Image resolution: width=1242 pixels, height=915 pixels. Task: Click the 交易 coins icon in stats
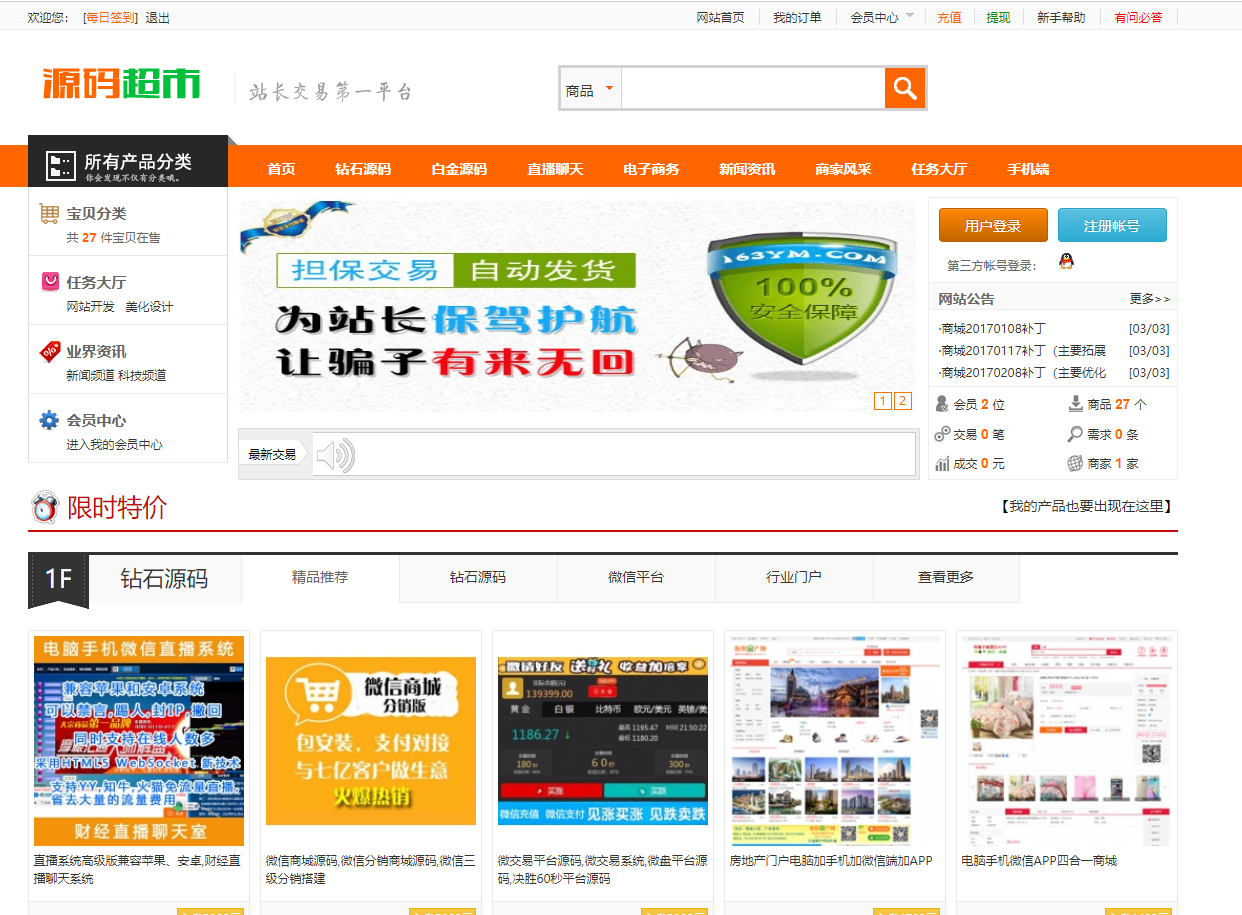coord(942,434)
